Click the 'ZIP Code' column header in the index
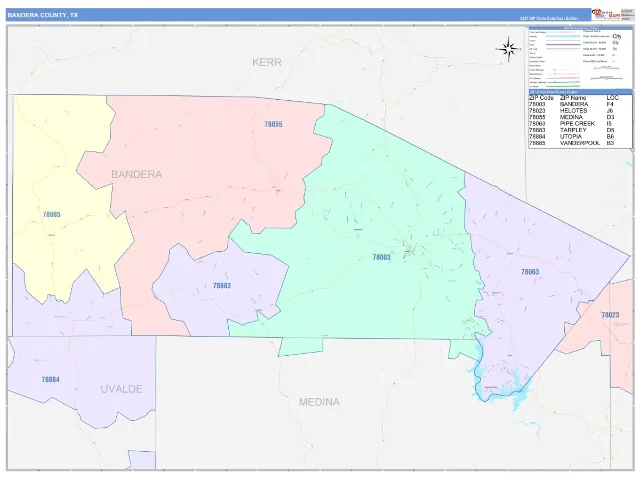 [x=541, y=98]
